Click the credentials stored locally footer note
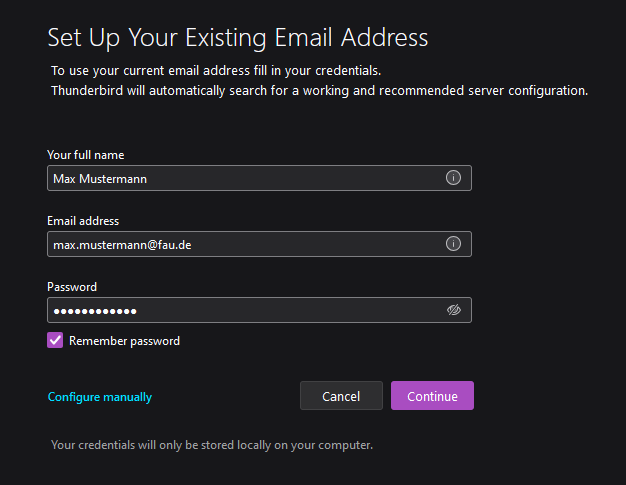This screenshot has width=626, height=485. point(212,445)
